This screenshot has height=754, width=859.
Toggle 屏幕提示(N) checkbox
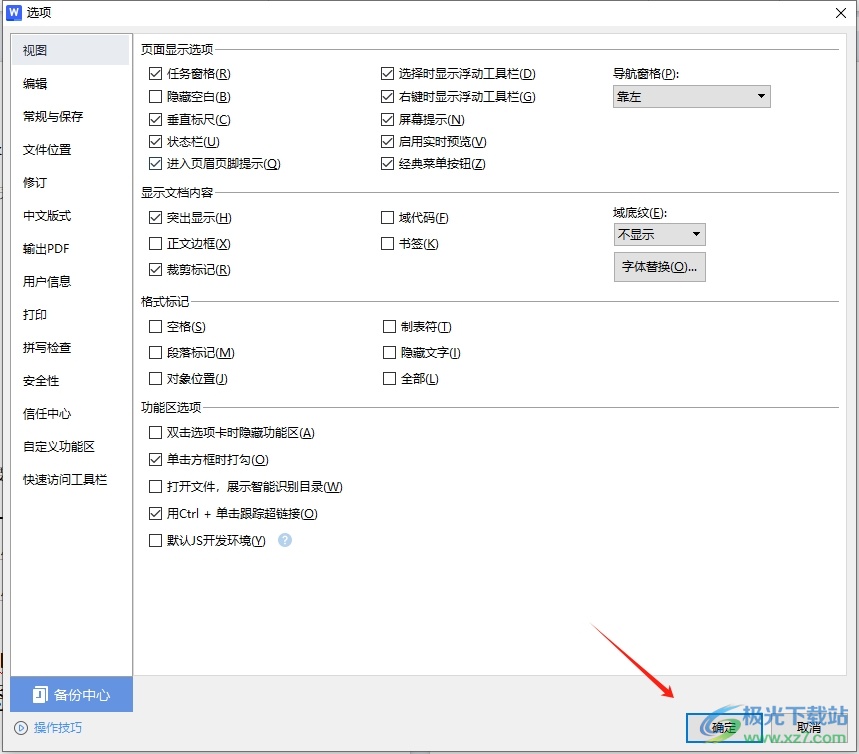[x=387, y=119]
